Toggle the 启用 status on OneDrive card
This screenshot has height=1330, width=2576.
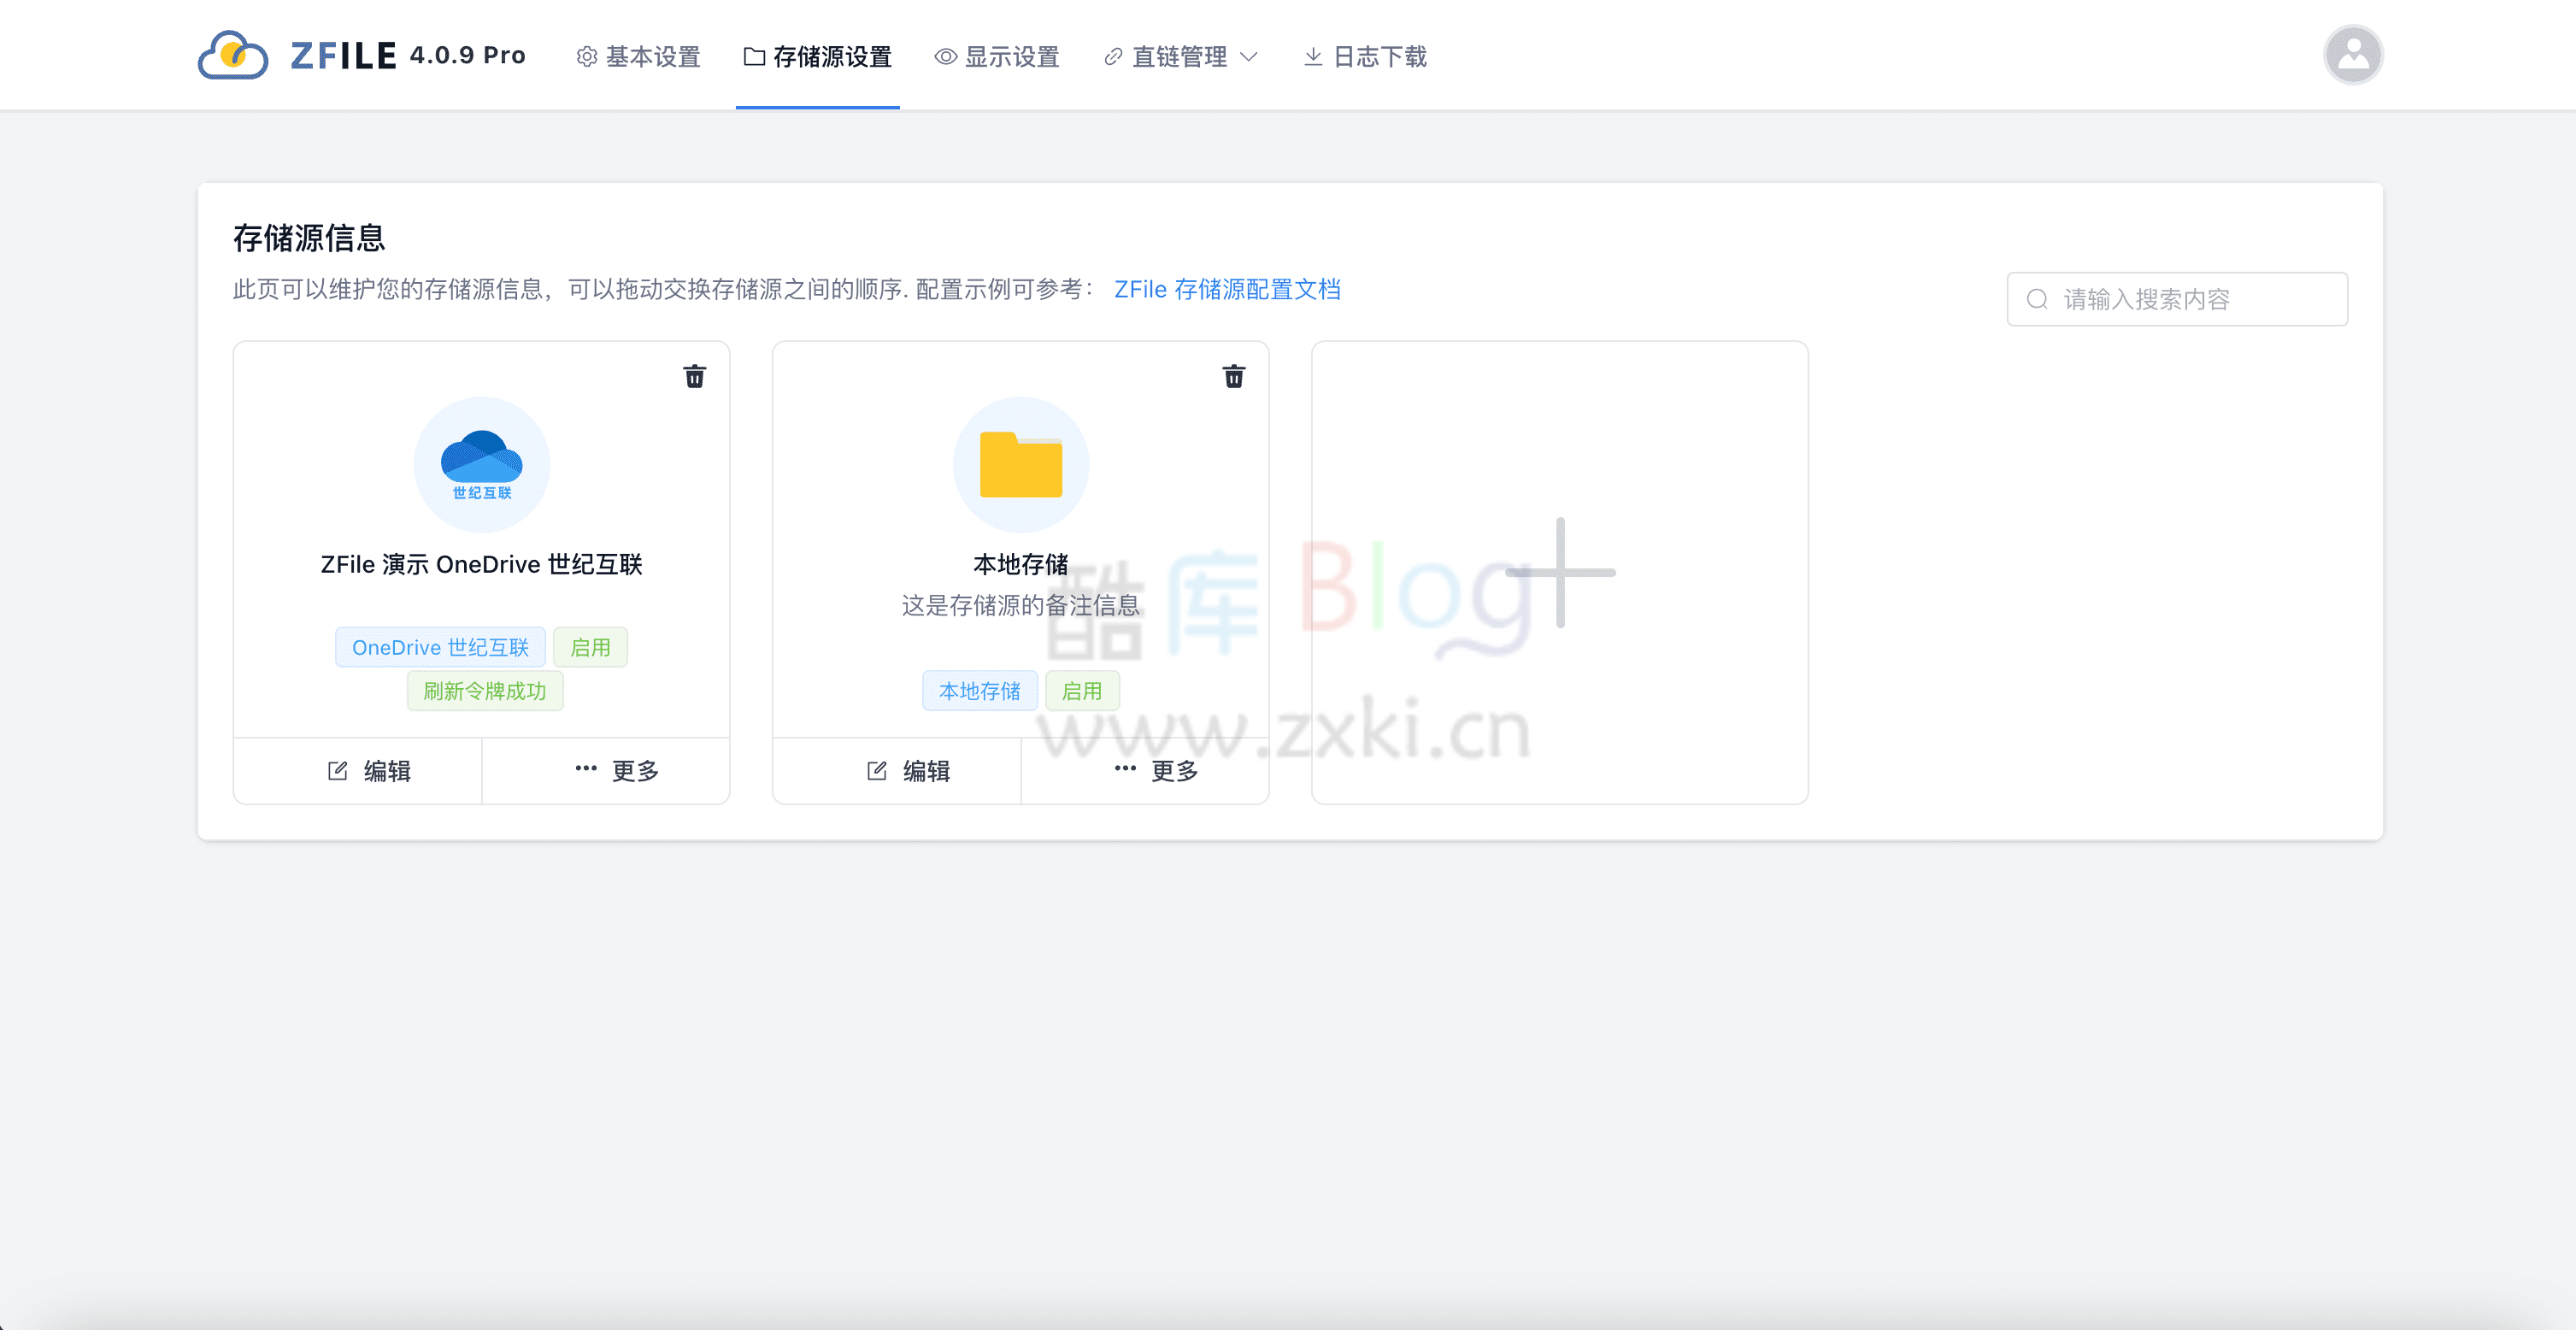pos(590,647)
